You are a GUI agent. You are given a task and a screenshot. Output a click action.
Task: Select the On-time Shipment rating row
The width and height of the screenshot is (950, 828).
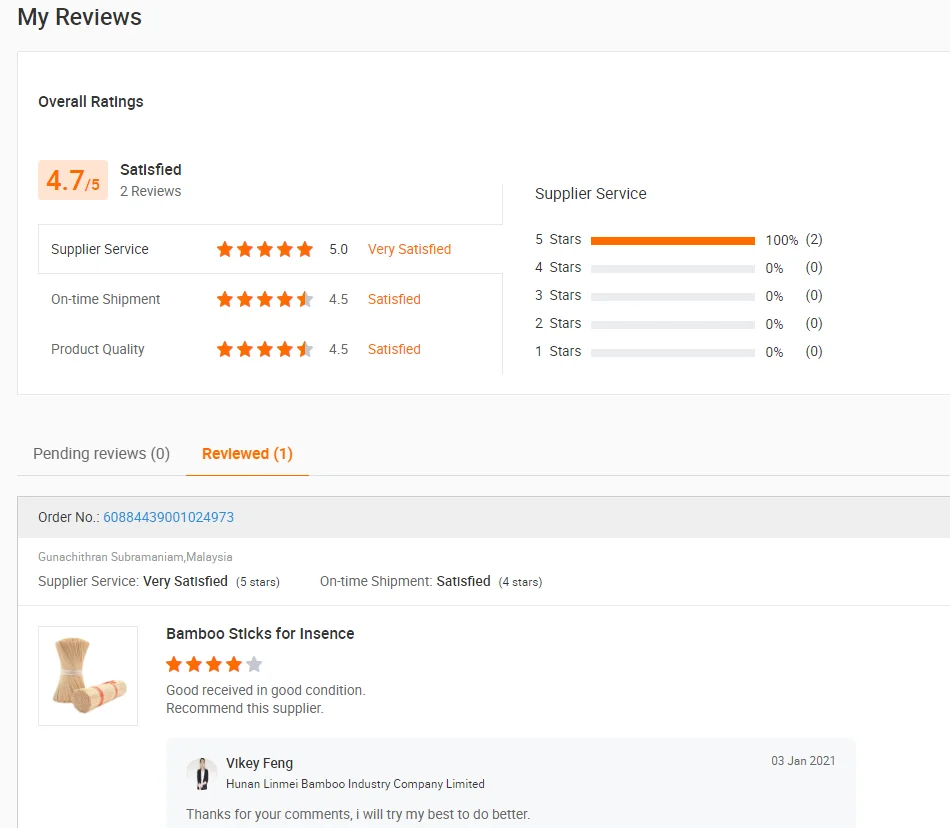pos(270,299)
